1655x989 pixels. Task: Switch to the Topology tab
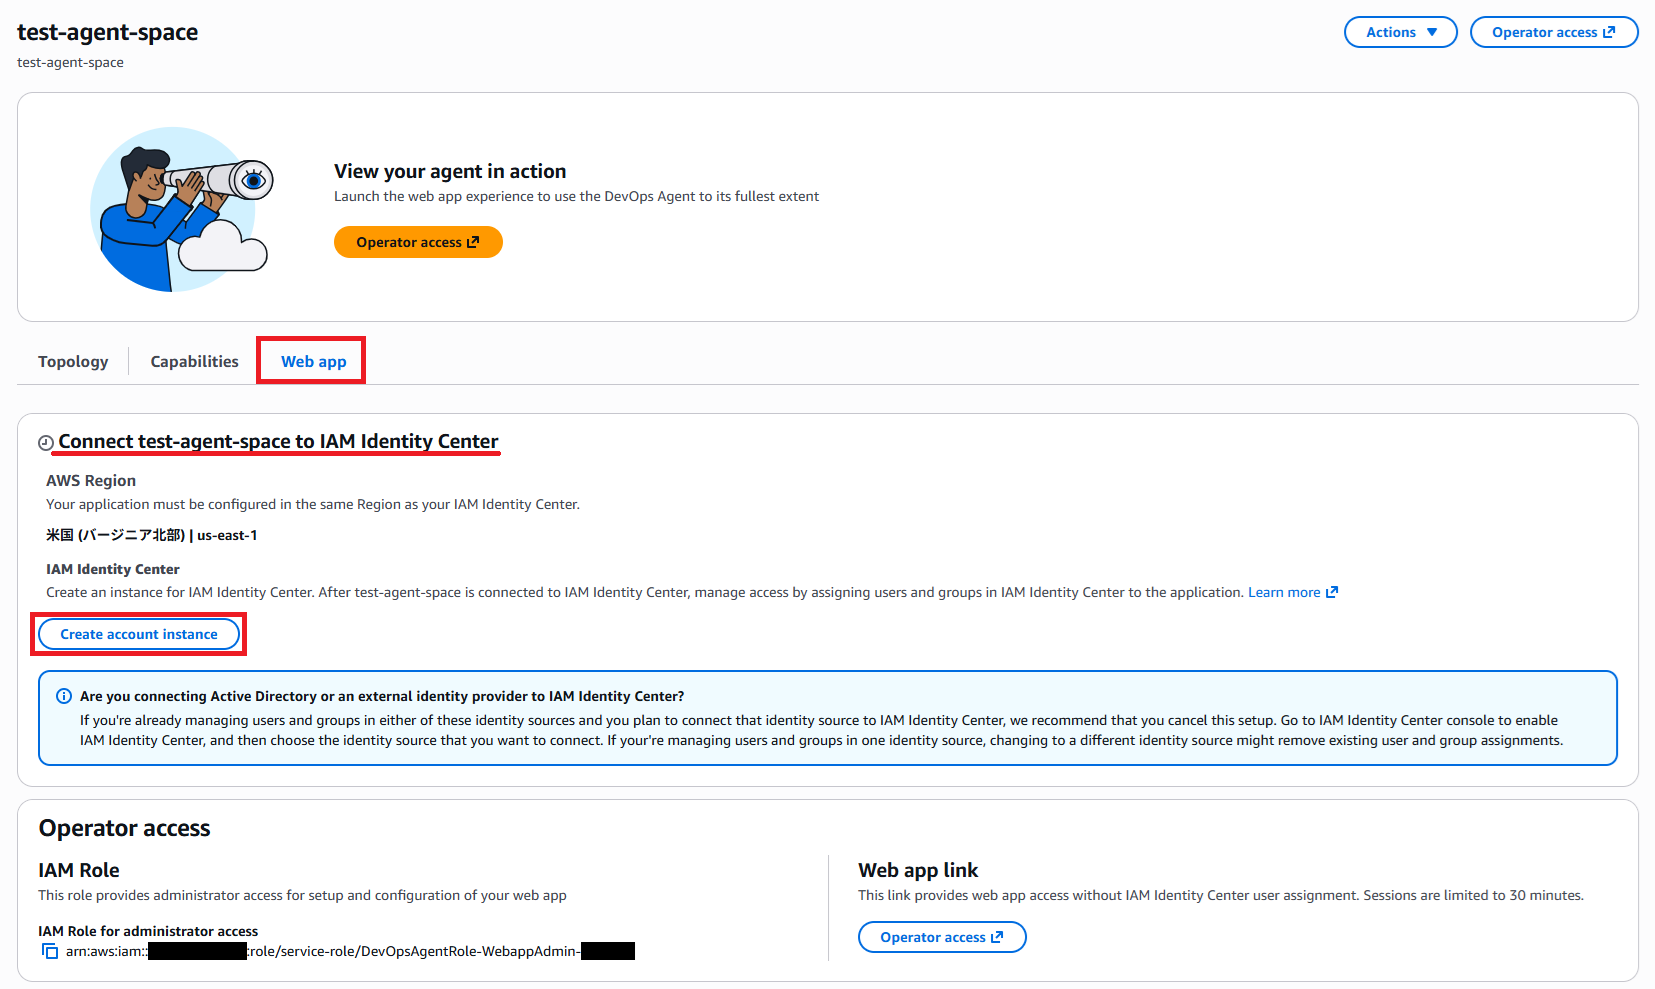72,361
